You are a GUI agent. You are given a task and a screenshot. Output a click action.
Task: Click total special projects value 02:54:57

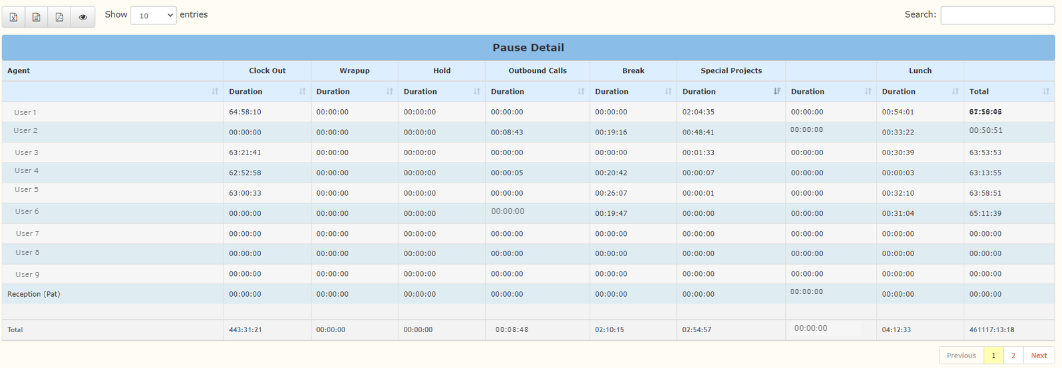pos(697,330)
